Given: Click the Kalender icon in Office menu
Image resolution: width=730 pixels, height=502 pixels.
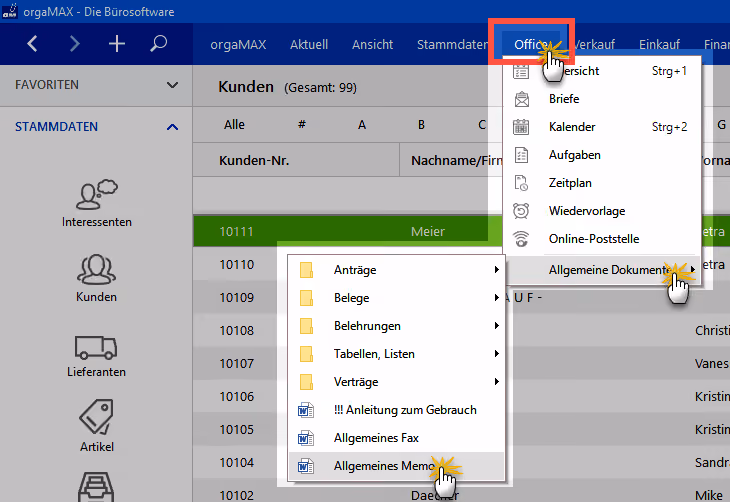Looking at the screenshot, I should click(x=521, y=127).
